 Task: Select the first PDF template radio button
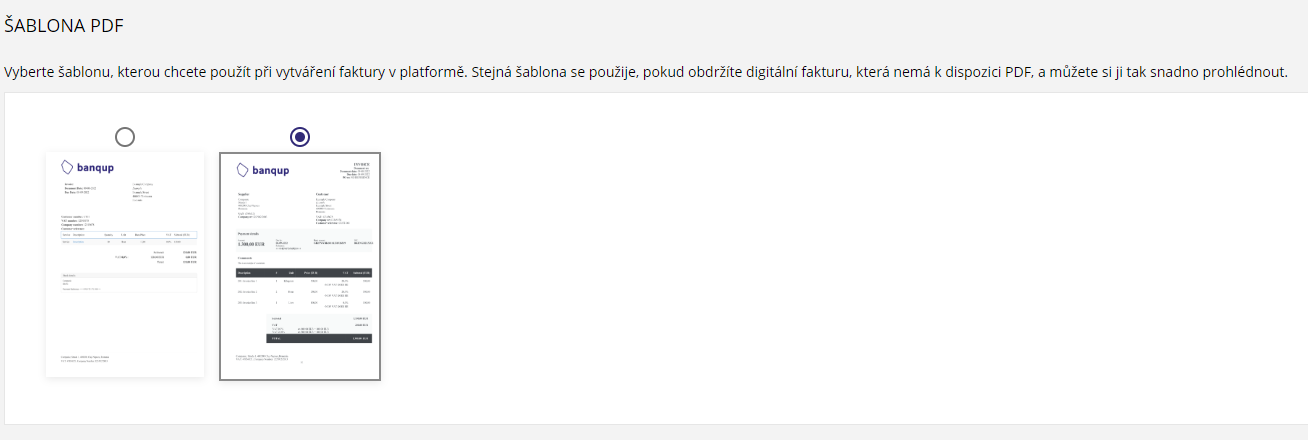[x=125, y=137]
